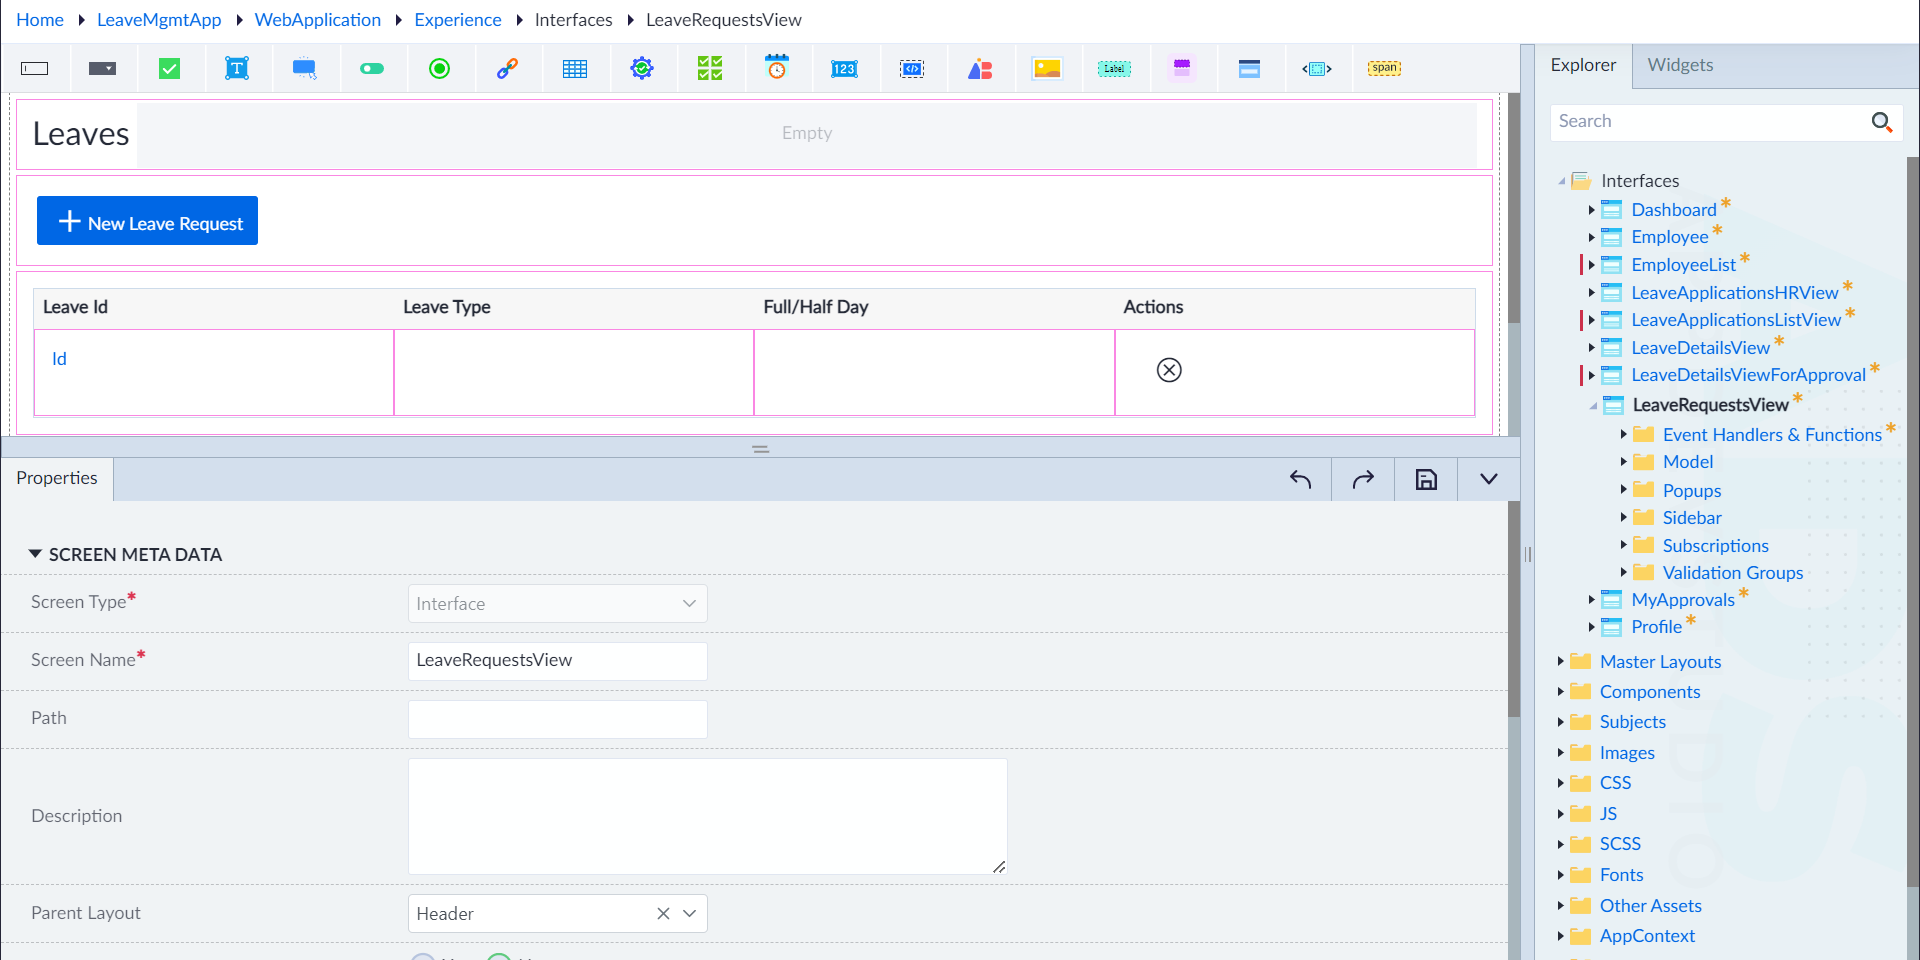Select the MyApprovals interface
This screenshot has width=1920, height=960.
point(1683,600)
